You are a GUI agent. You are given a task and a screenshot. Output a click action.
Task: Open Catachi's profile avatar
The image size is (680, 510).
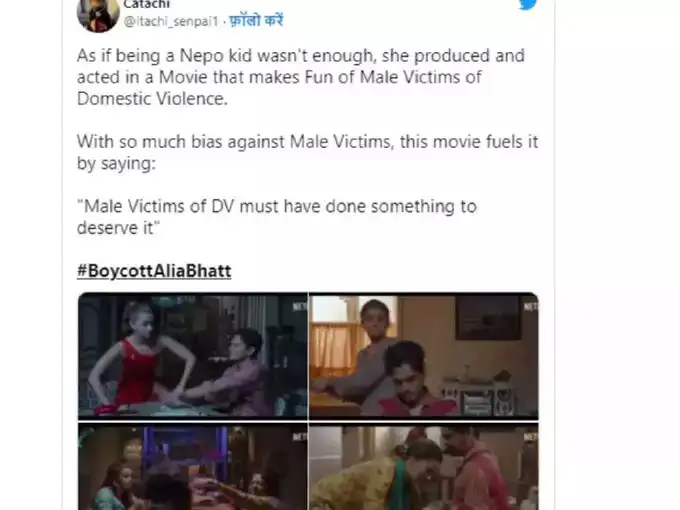[96, 12]
